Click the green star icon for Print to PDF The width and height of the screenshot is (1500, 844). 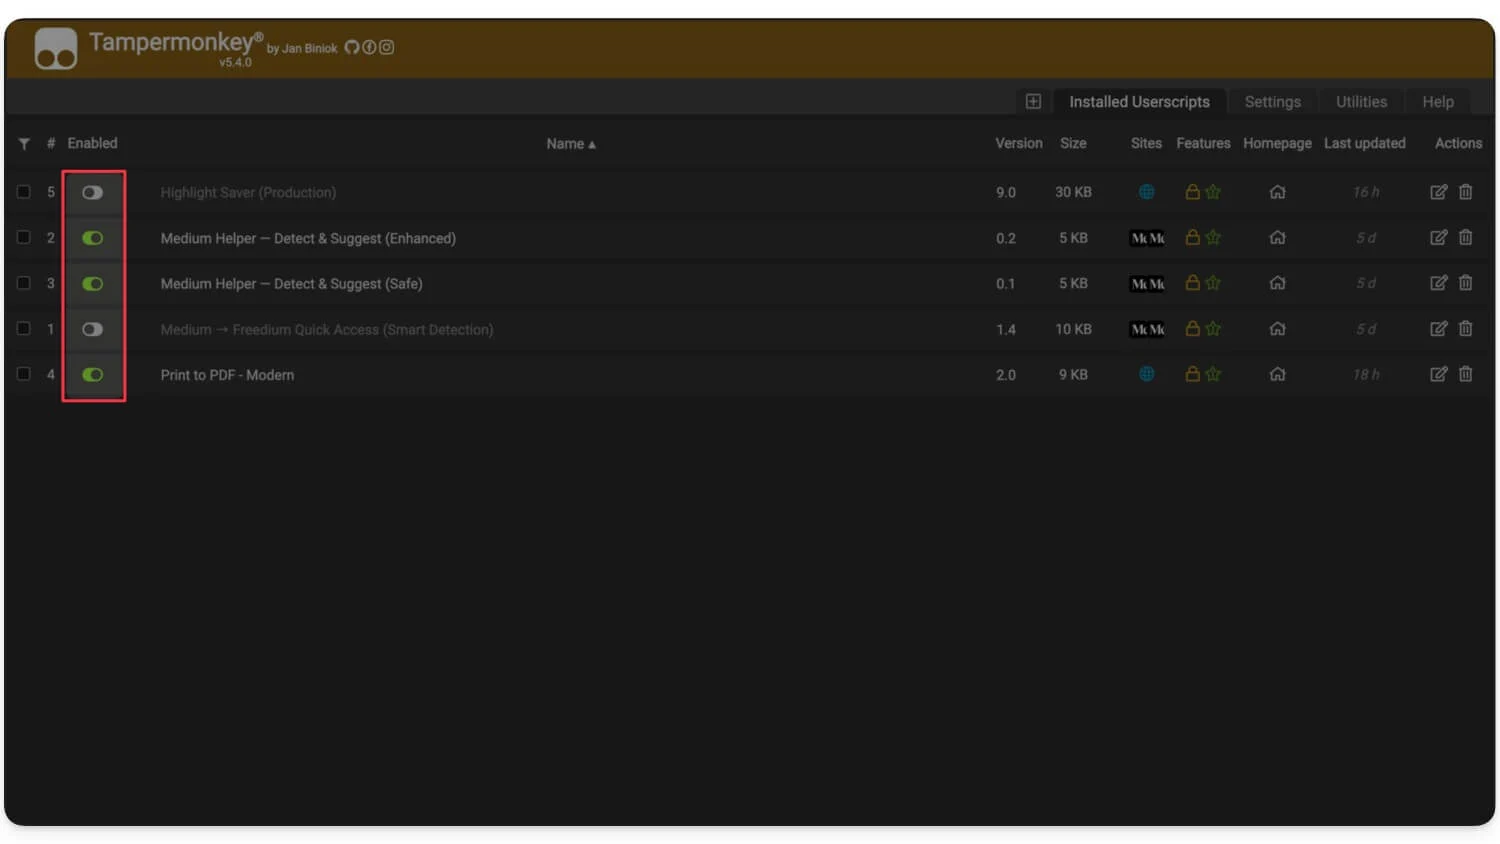(x=1212, y=374)
